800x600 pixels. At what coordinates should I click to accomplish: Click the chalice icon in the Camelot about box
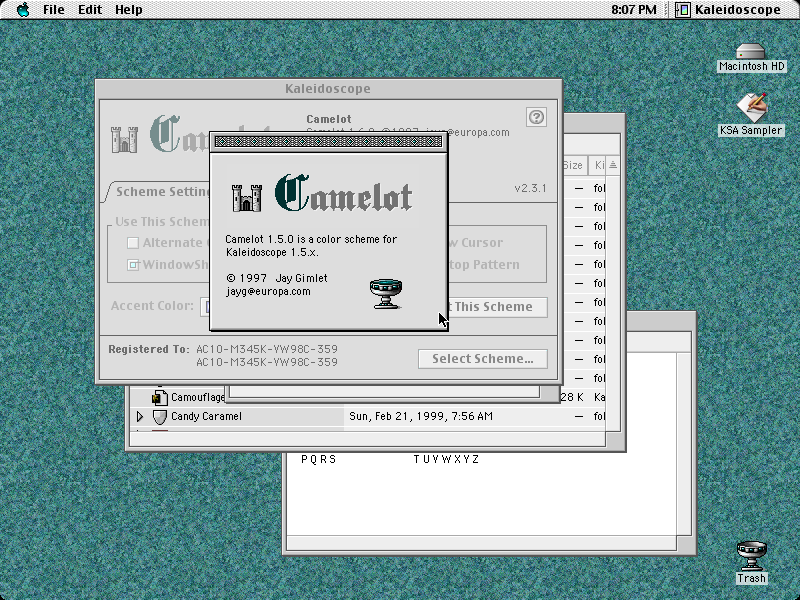tap(386, 293)
